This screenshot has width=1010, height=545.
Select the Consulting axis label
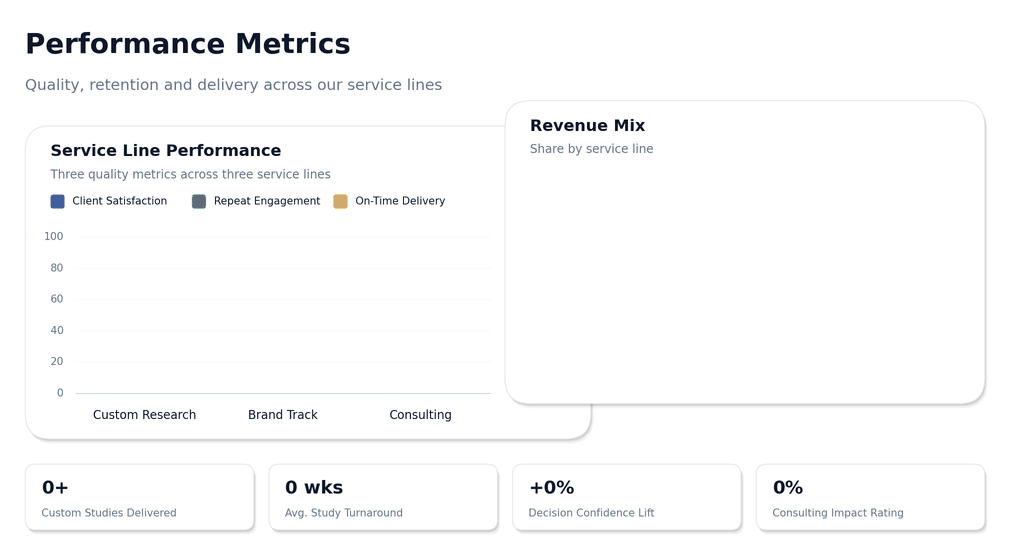point(420,415)
